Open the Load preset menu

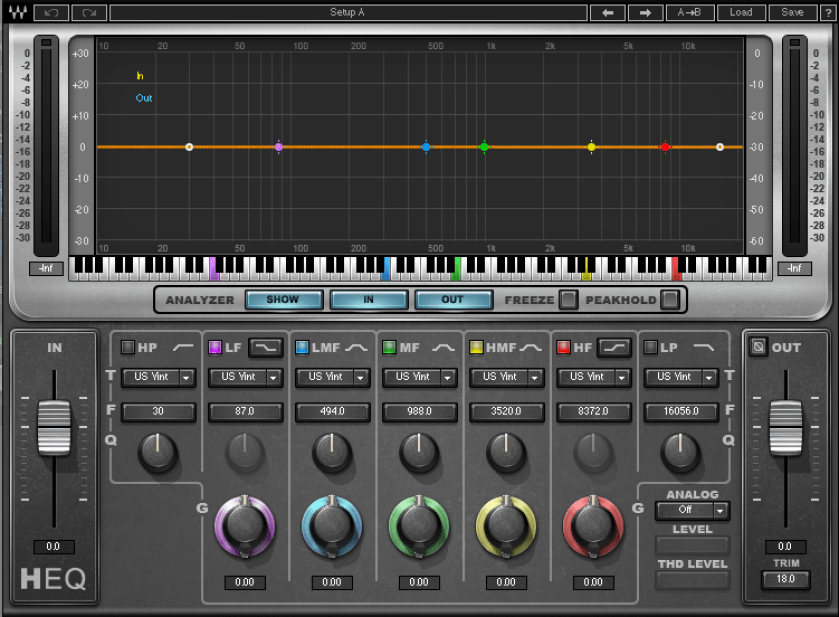tap(741, 13)
